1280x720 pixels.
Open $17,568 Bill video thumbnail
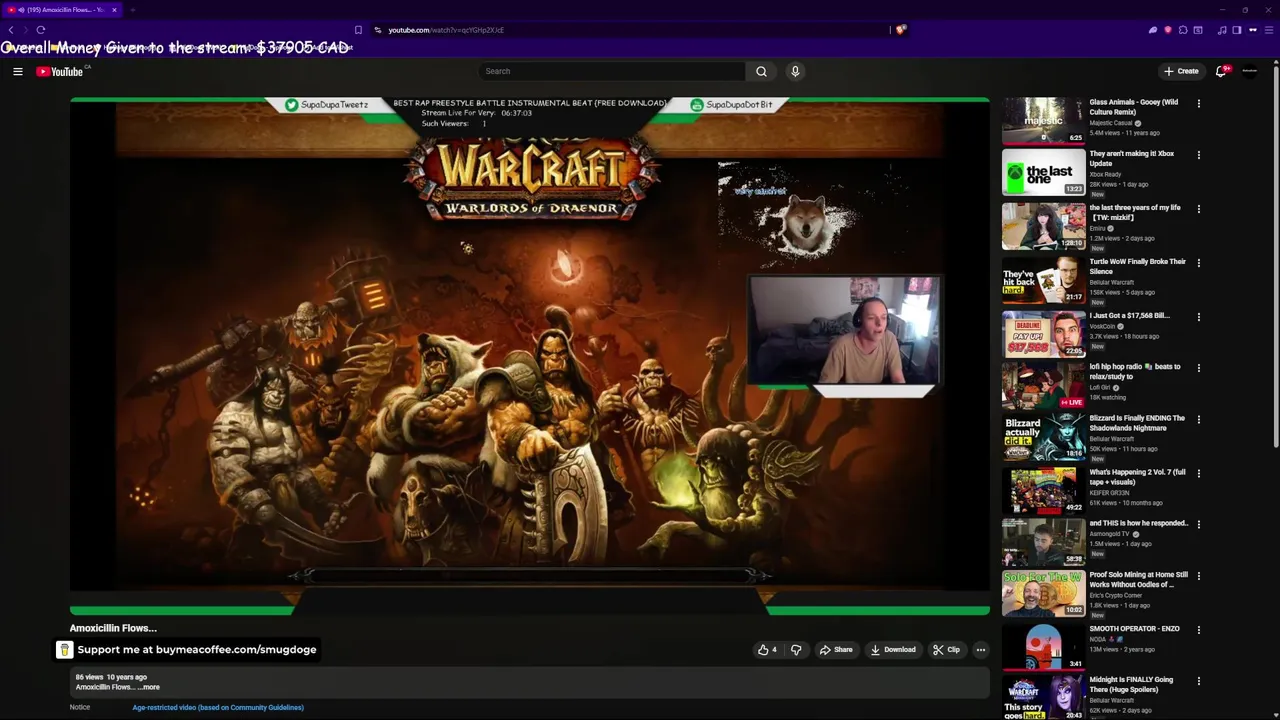point(1043,334)
